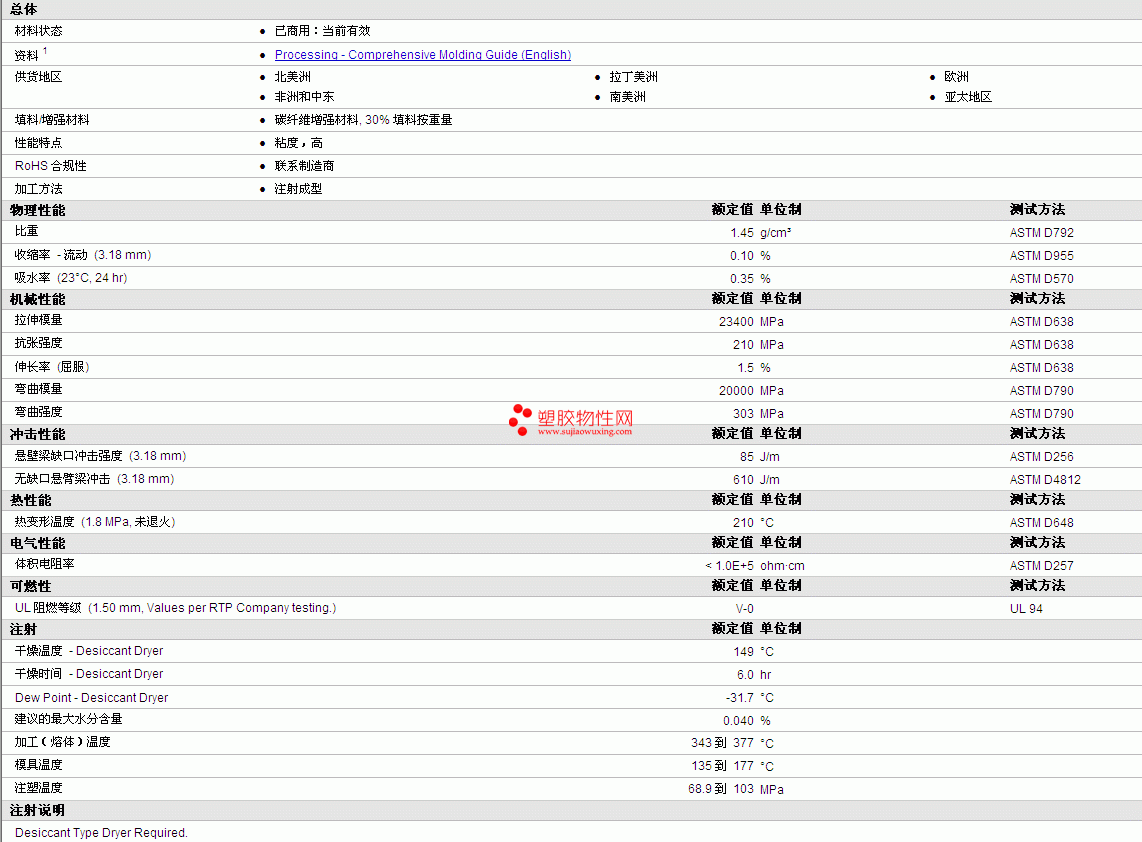This screenshot has width=1142, height=842.
Task: Click the 物理性能 section header
Action: pyautogui.click(x=38, y=210)
